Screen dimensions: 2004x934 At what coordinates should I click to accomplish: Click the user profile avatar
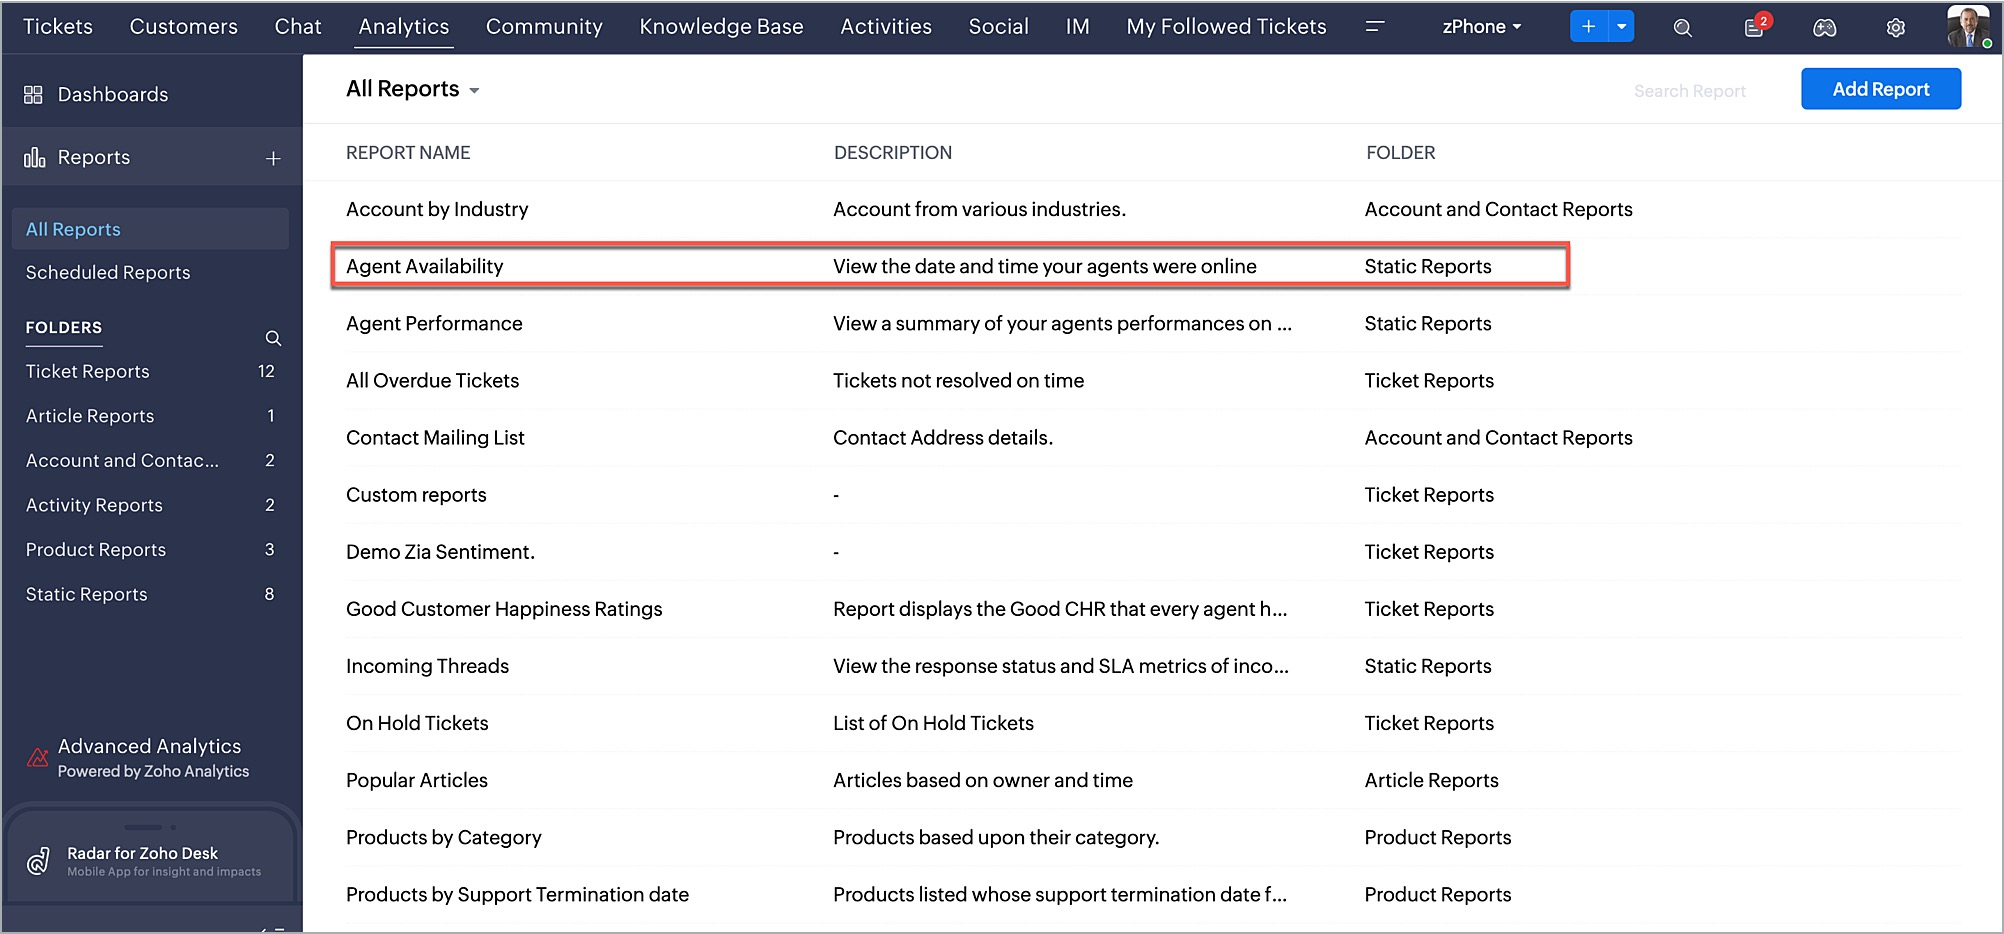(1968, 27)
